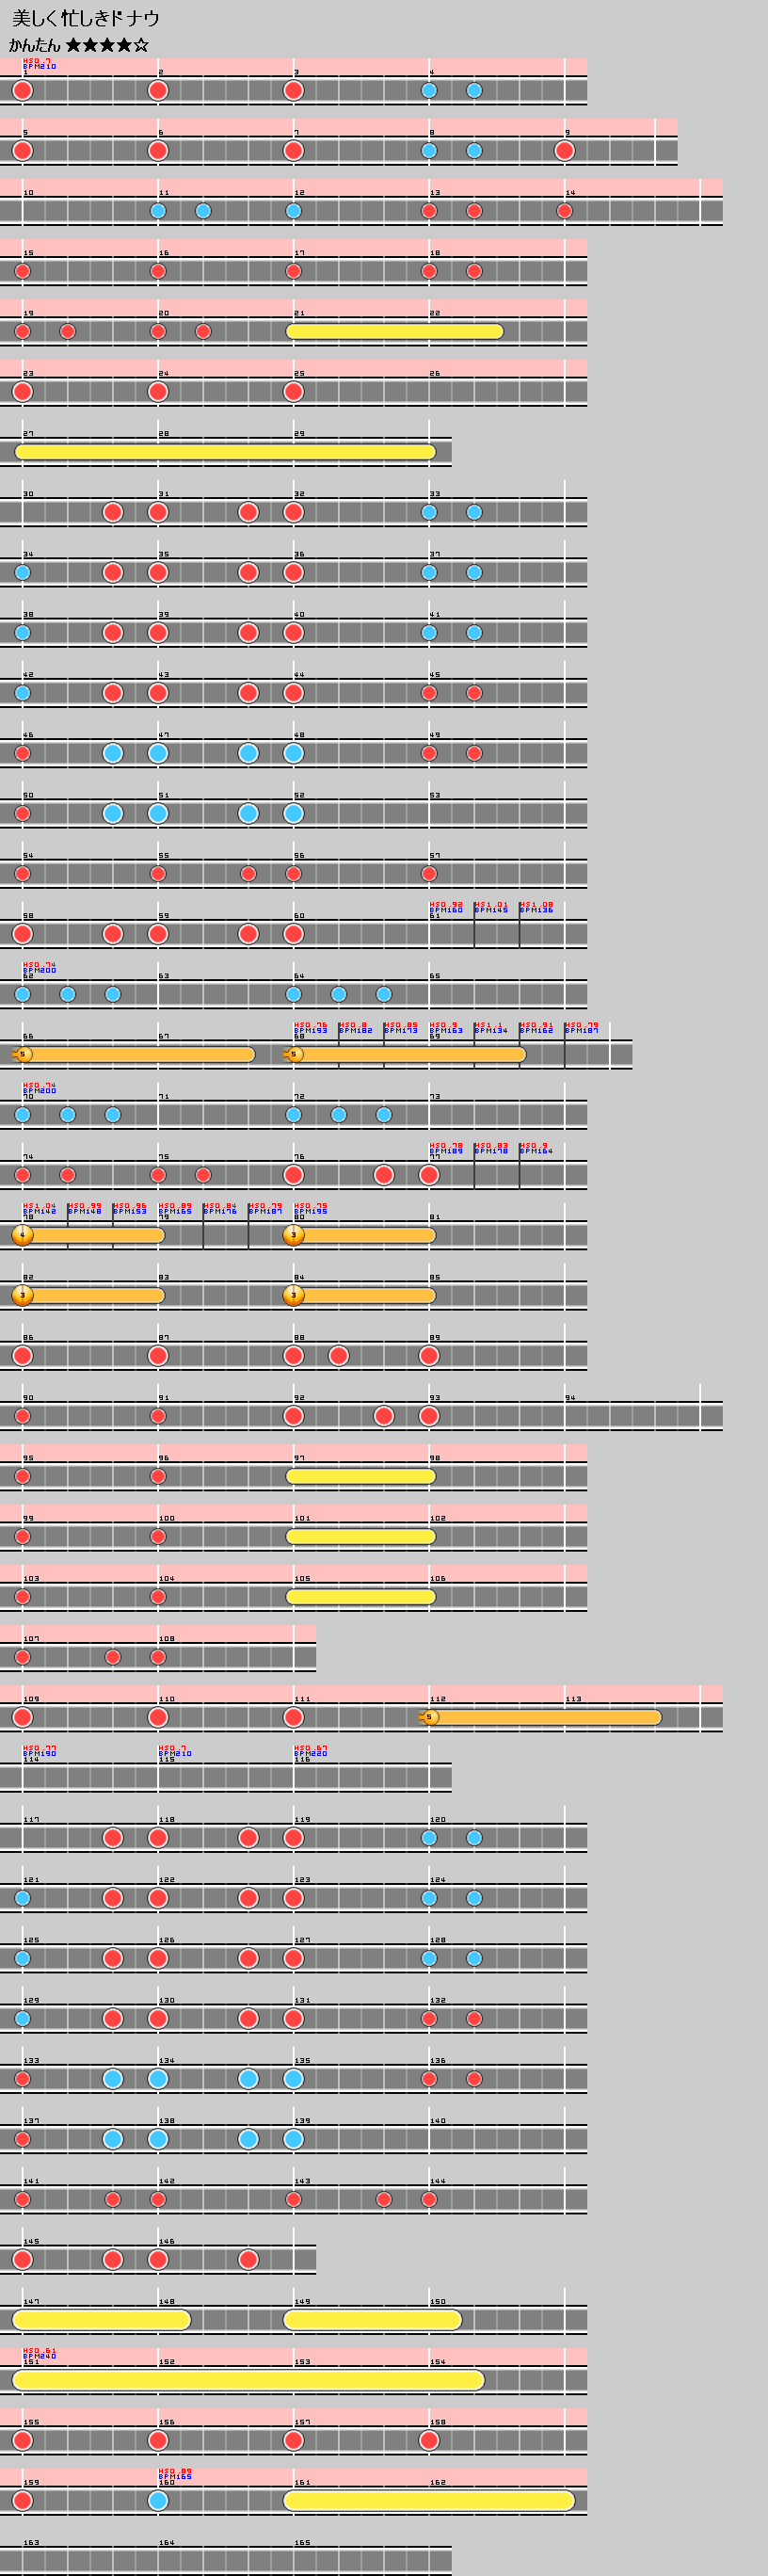Click the small red note at measure 14

point(564,211)
